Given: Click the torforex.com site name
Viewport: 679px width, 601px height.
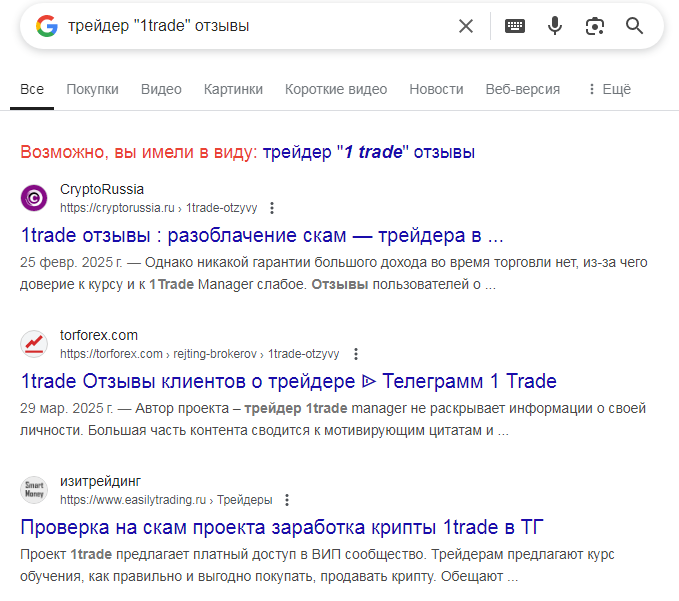Looking at the screenshot, I should (99, 335).
